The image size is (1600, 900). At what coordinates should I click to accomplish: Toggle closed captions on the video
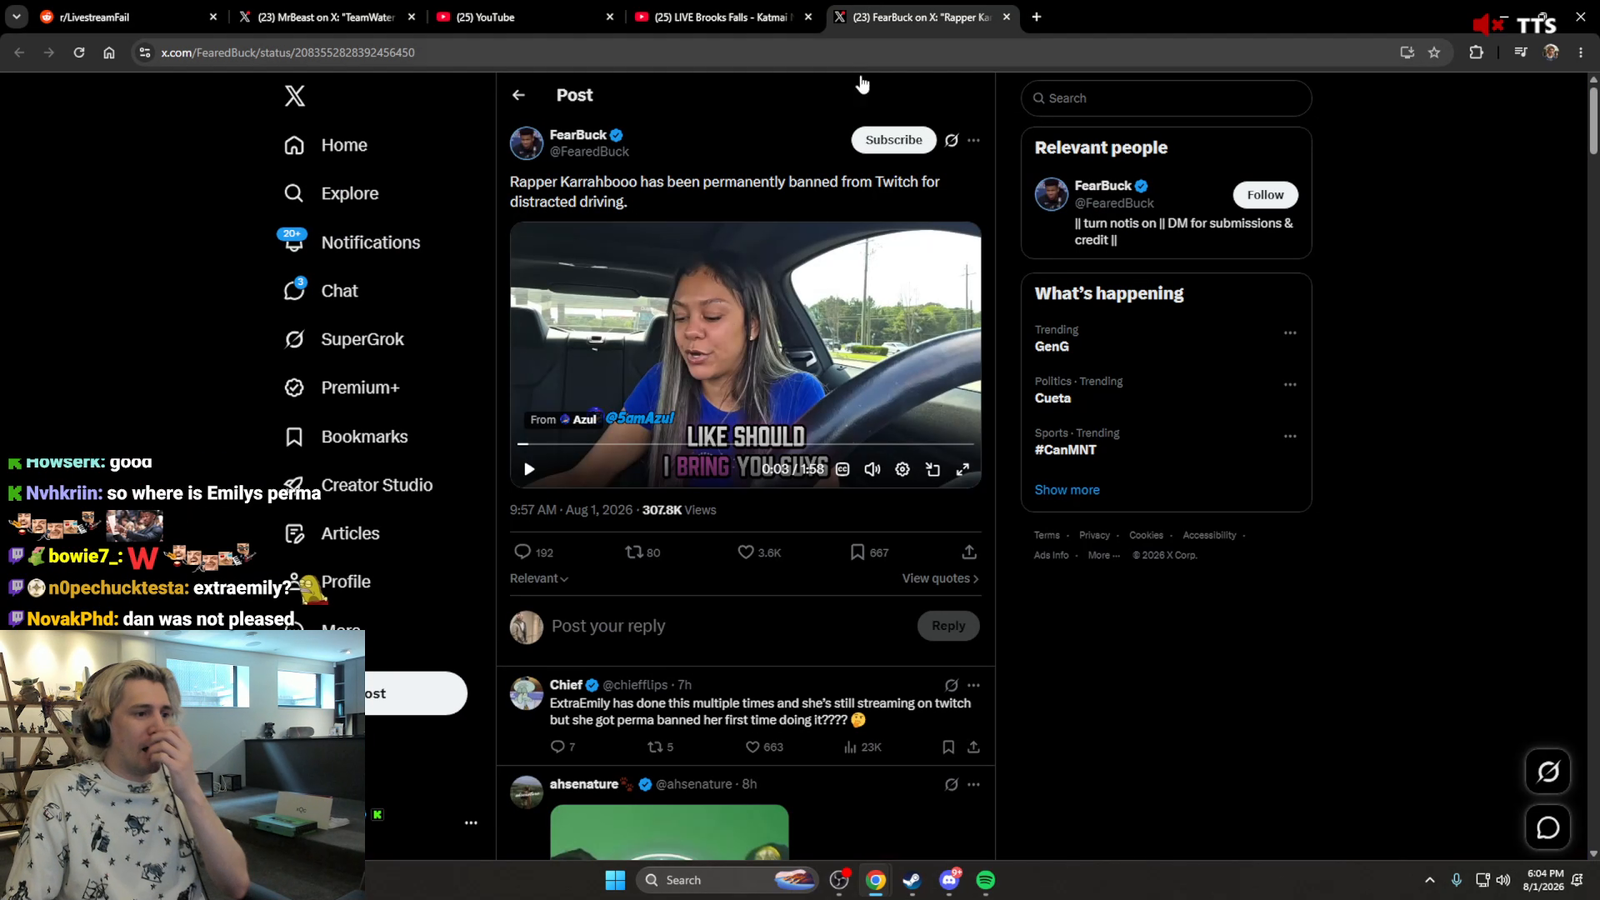(843, 469)
